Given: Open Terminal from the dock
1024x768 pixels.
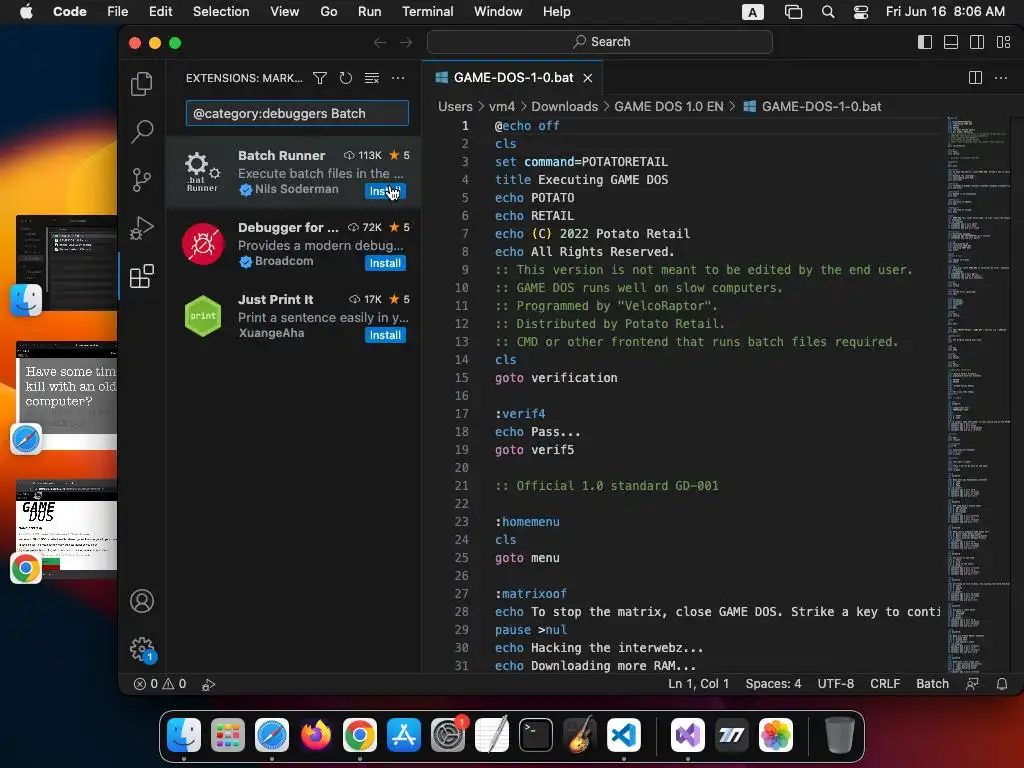Looking at the screenshot, I should point(536,735).
